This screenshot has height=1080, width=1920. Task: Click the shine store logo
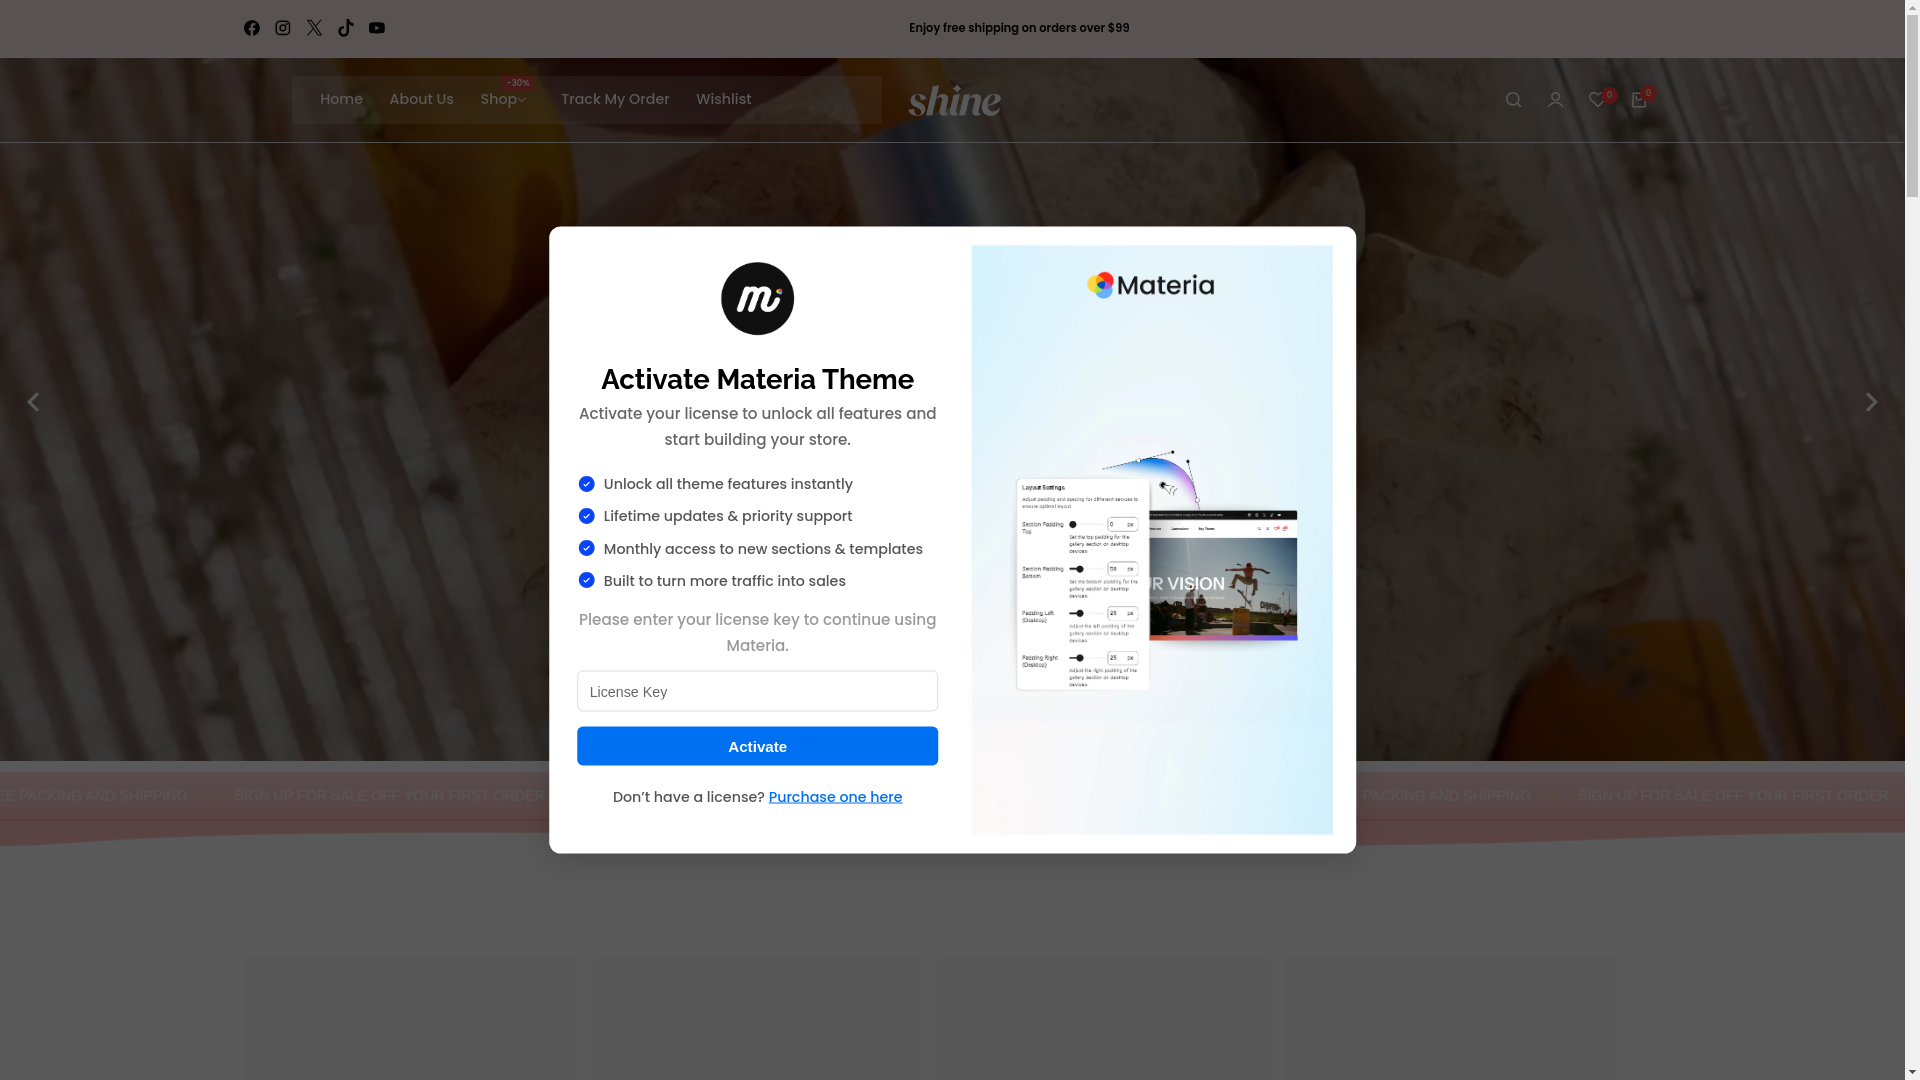955,100
